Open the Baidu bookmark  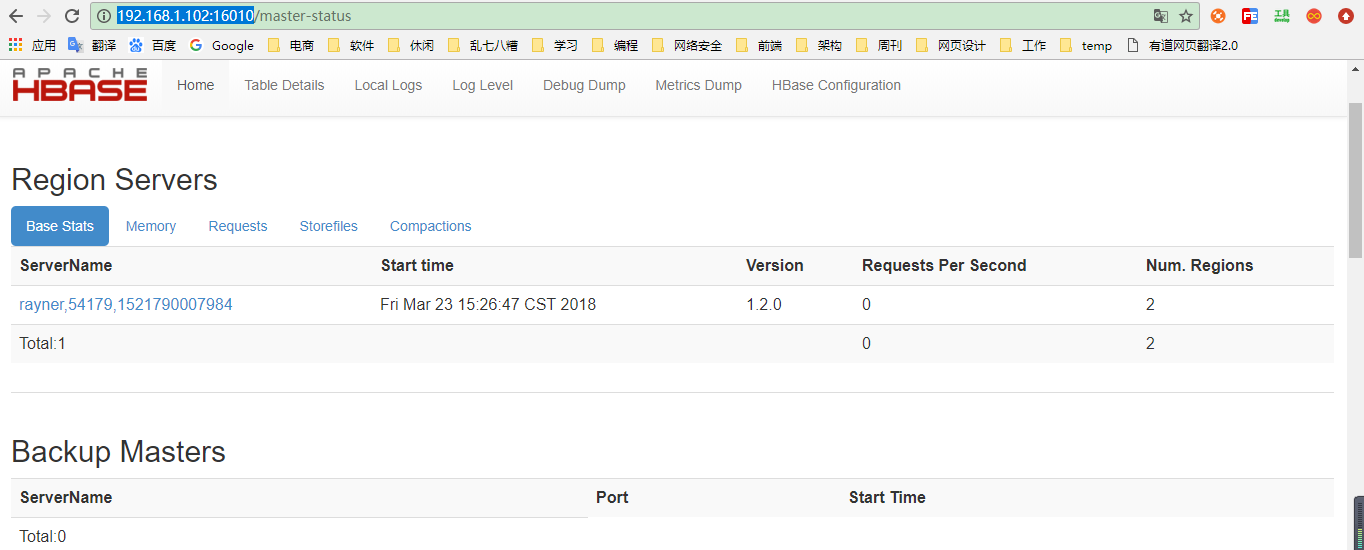click(153, 45)
